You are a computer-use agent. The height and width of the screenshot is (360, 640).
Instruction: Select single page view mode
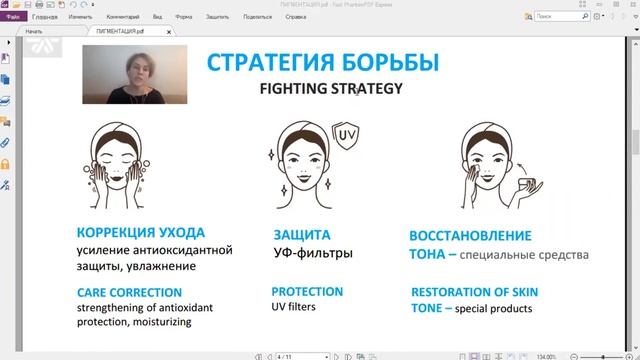pyautogui.click(x=462, y=357)
